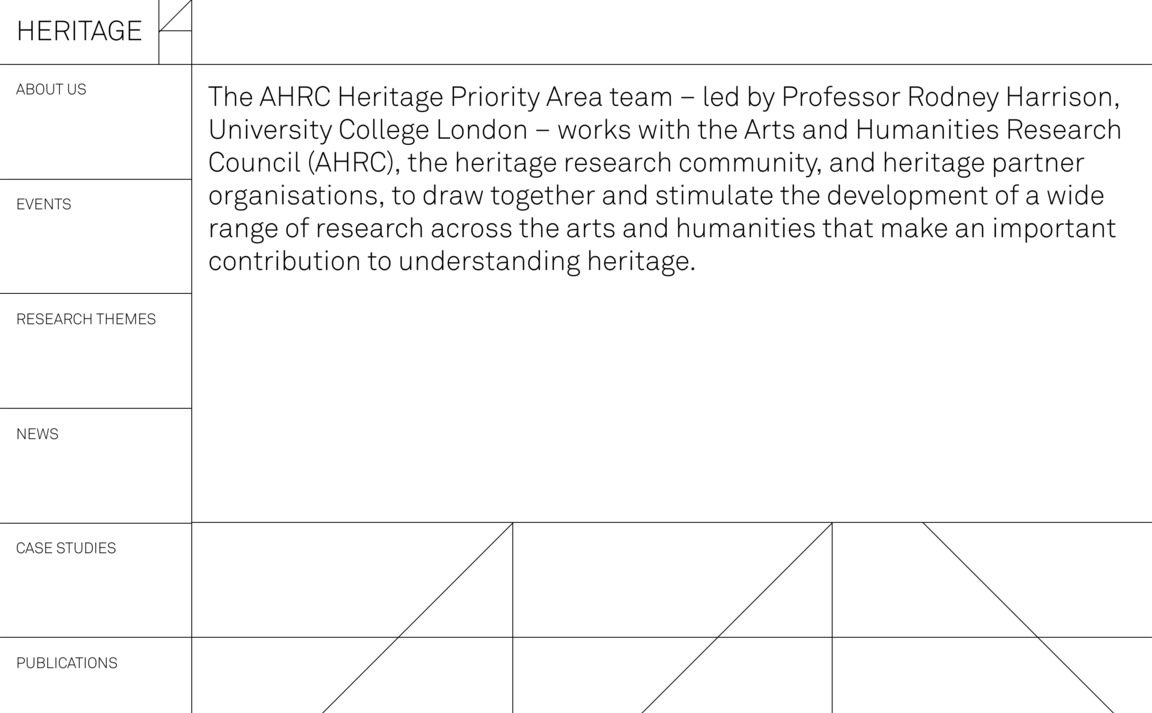Select News in the side navigation
1152x713 pixels.
pos(37,434)
